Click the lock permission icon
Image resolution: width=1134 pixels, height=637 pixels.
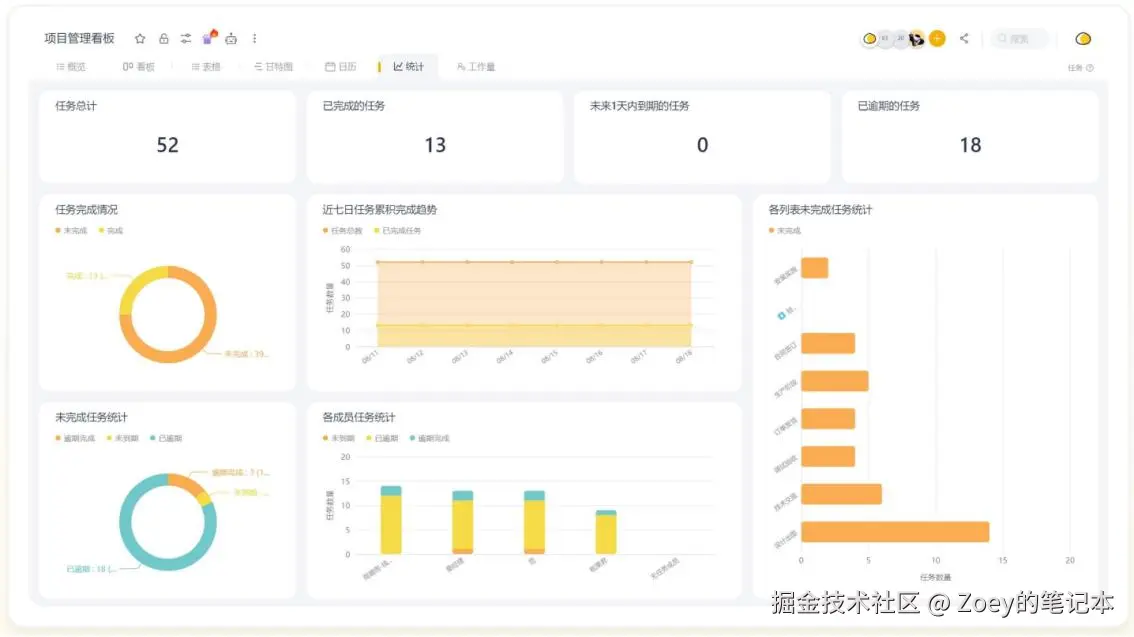point(164,38)
